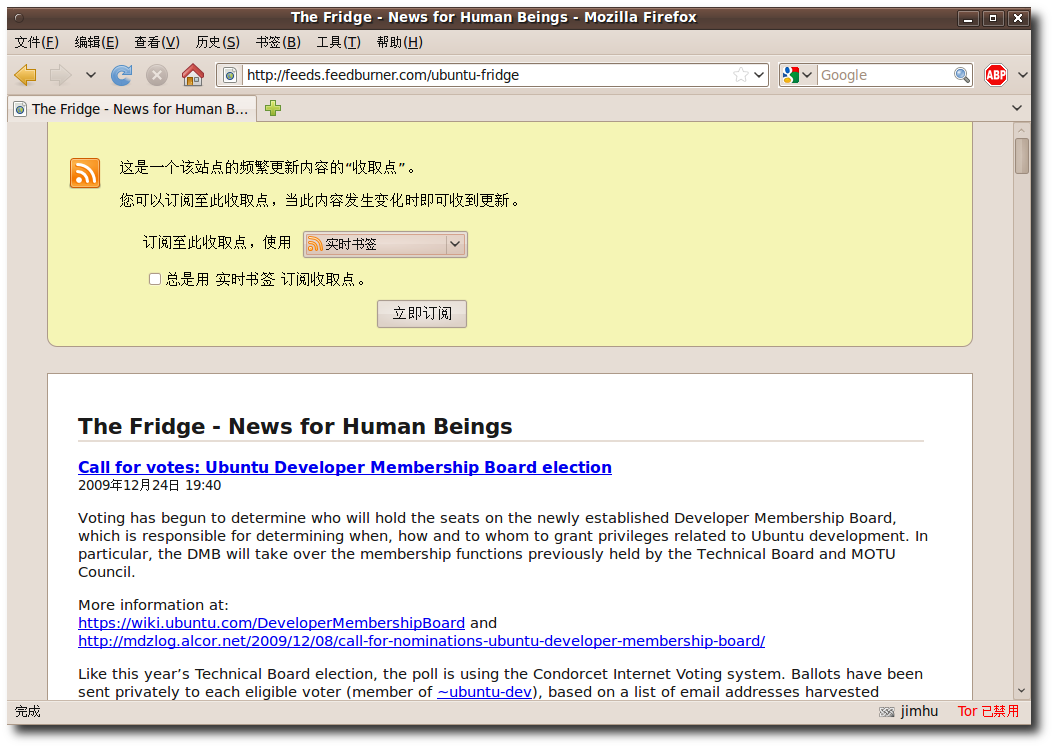Click the search magnifier icon
This screenshot has width=1054, height=748.
pos(962,75)
